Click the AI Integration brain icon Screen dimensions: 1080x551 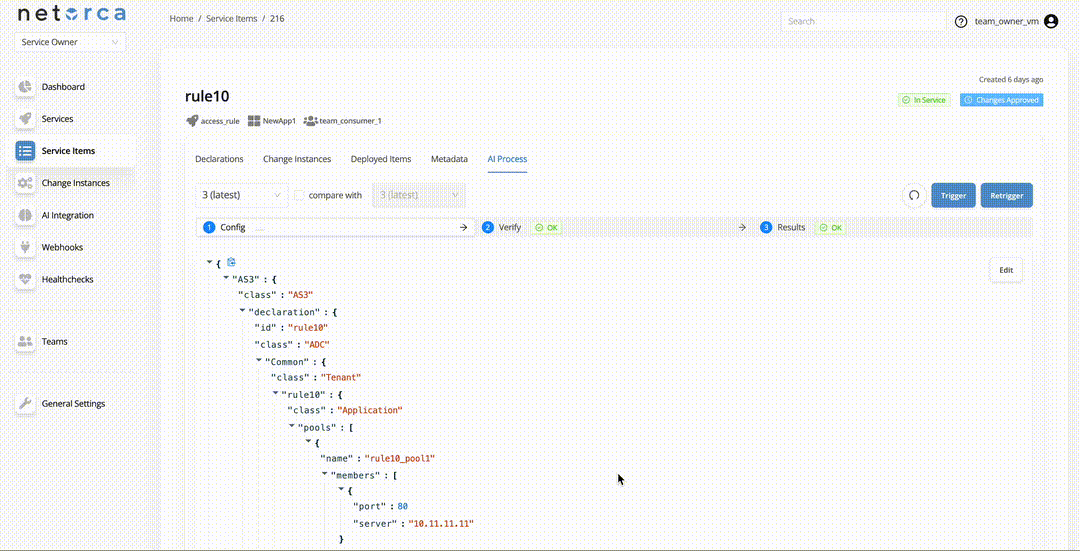tap(25, 215)
